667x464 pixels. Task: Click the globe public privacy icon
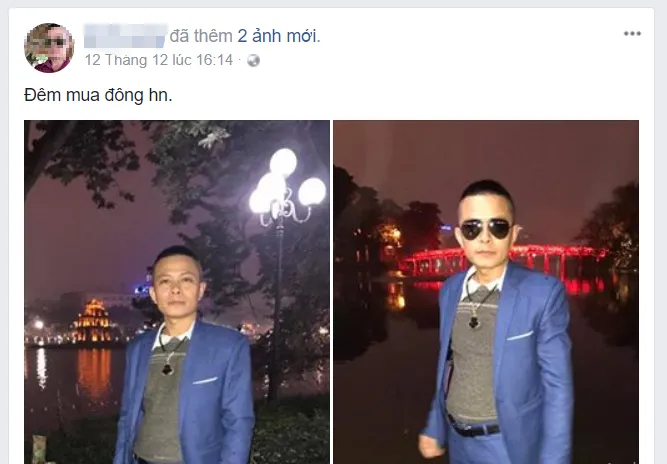click(253, 60)
